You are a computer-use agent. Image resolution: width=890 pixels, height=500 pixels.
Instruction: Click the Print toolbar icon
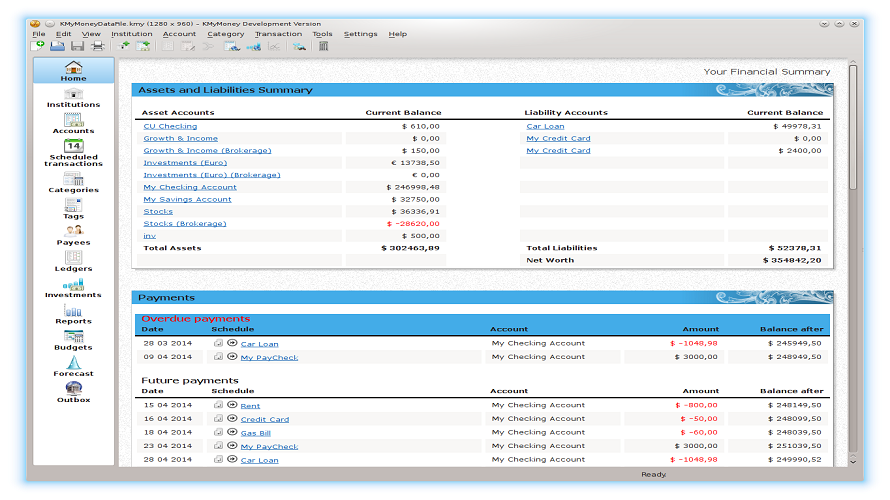pyautogui.click(x=97, y=46)
